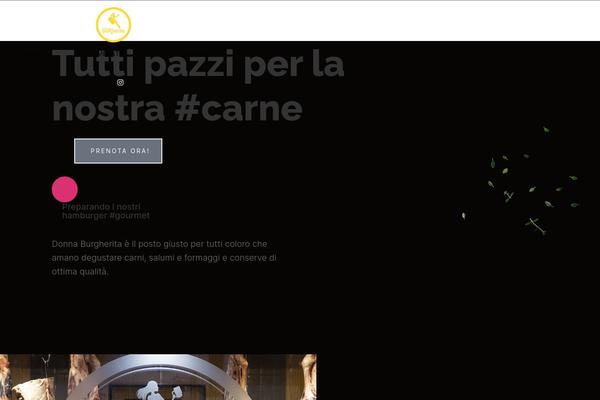The image size is (600, 400).
Task: Open the butcher shop photo thumbnail
Action: 158,377
